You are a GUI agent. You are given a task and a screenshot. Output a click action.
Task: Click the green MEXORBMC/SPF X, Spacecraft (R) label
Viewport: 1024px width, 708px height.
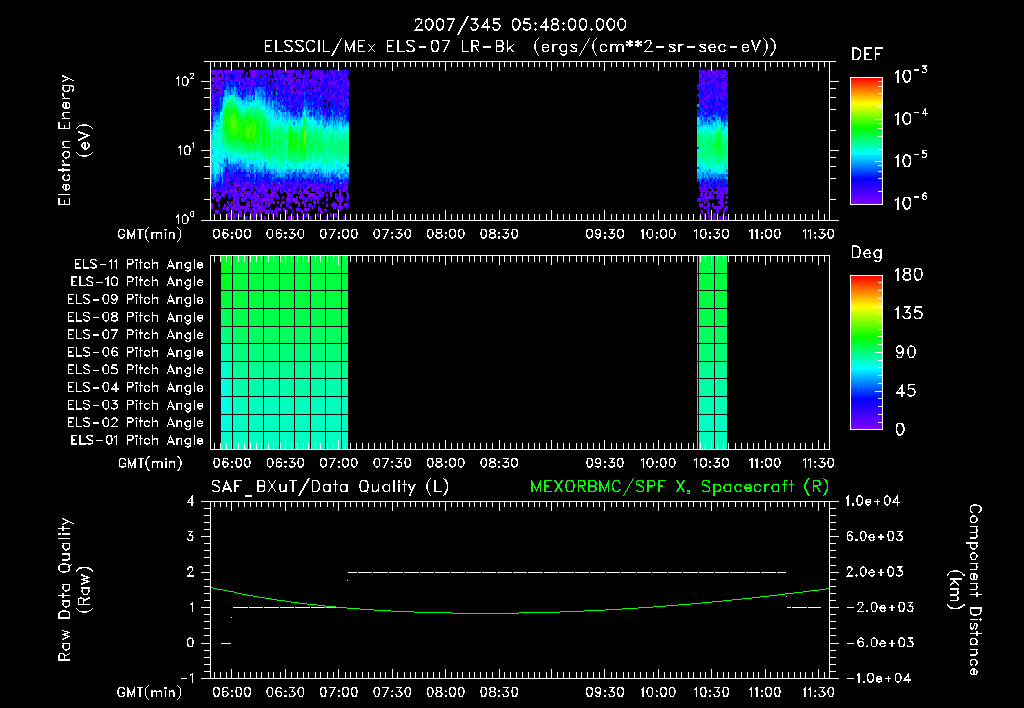click(679, 487)
